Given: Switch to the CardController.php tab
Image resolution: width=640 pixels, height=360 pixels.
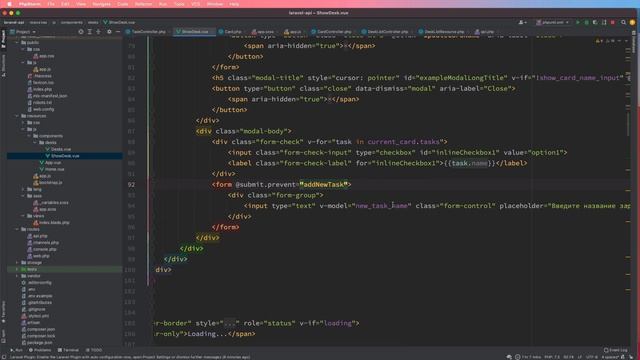Looking at the screenshot, I should 332,31.
